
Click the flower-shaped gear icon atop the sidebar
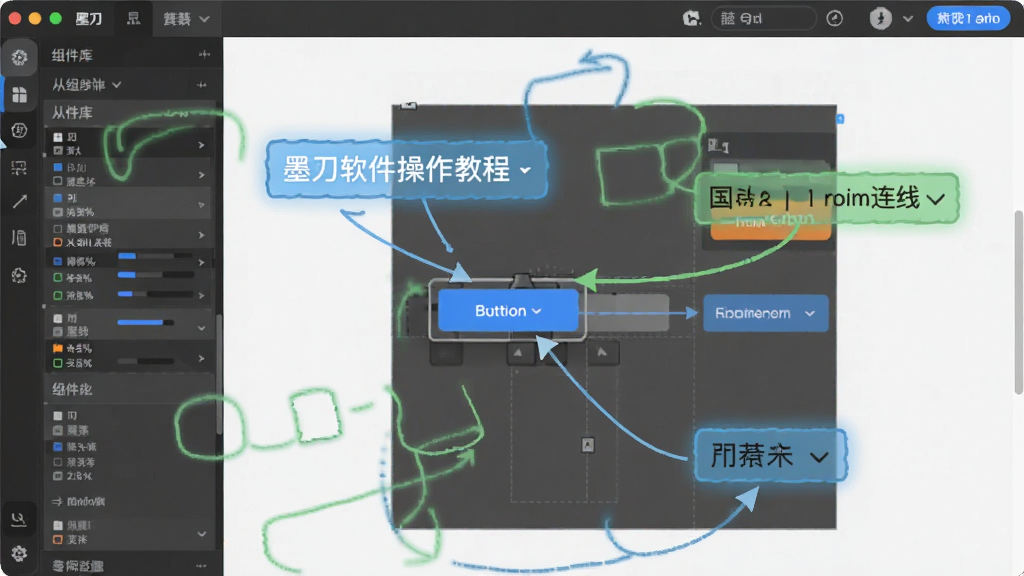pyautogui.click(x=19, y=57)
